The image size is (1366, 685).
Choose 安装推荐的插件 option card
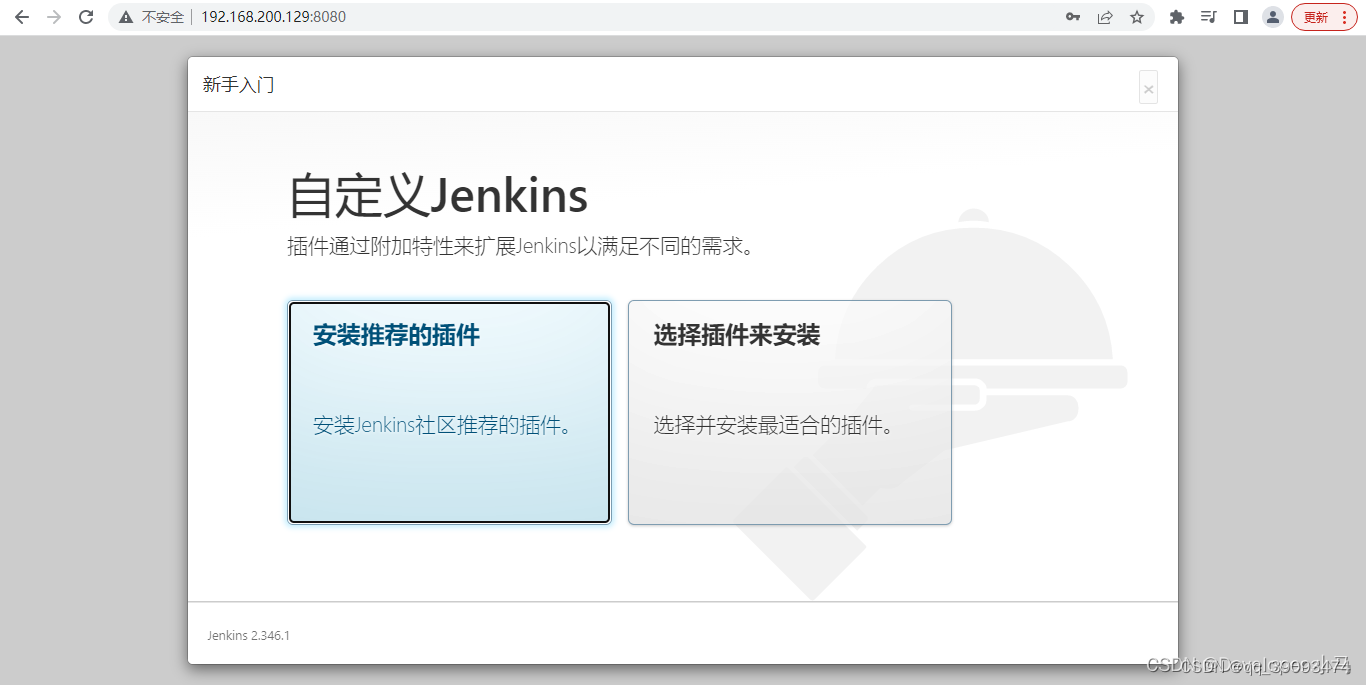[449, 412]
